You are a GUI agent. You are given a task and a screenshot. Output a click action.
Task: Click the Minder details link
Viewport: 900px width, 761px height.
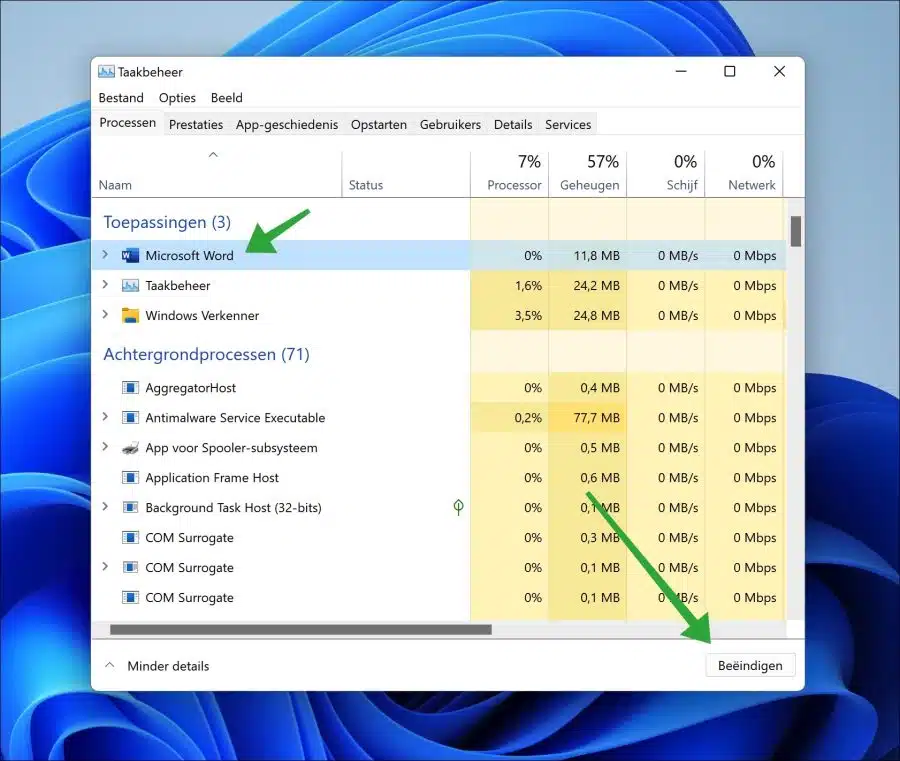(x=168, y=666)
